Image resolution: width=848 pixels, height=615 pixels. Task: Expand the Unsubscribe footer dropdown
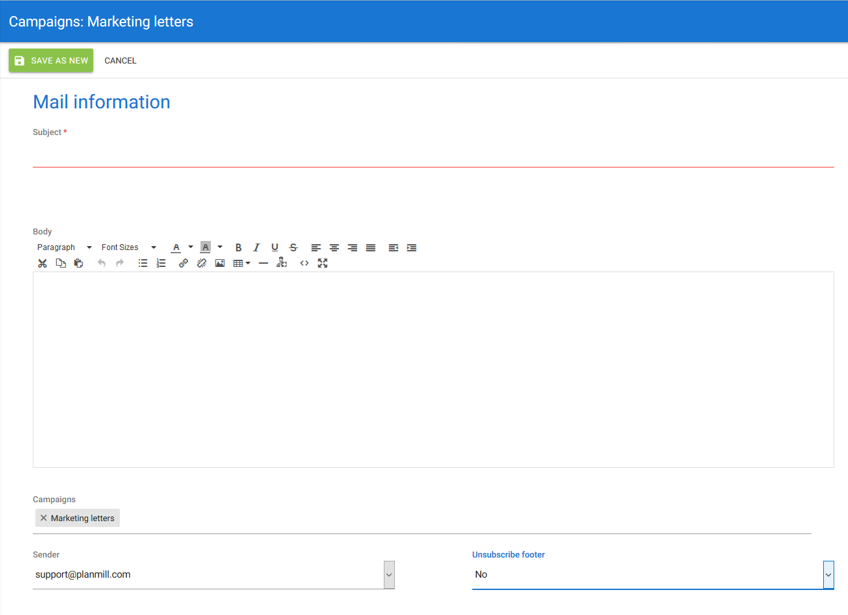point(828,574)
